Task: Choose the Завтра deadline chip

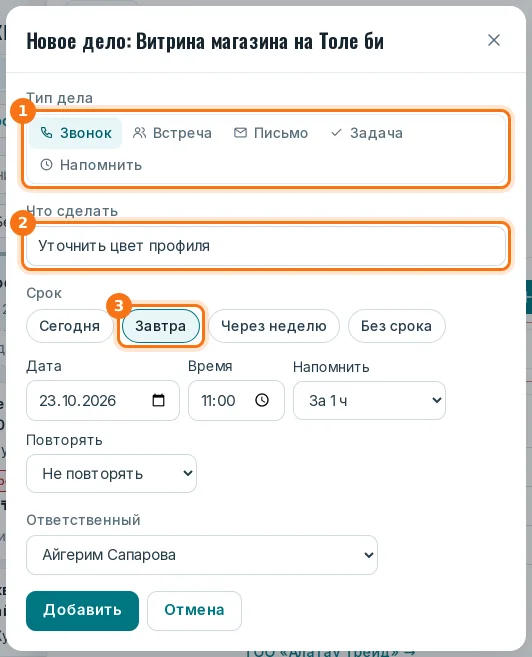Action: point(160,326)
